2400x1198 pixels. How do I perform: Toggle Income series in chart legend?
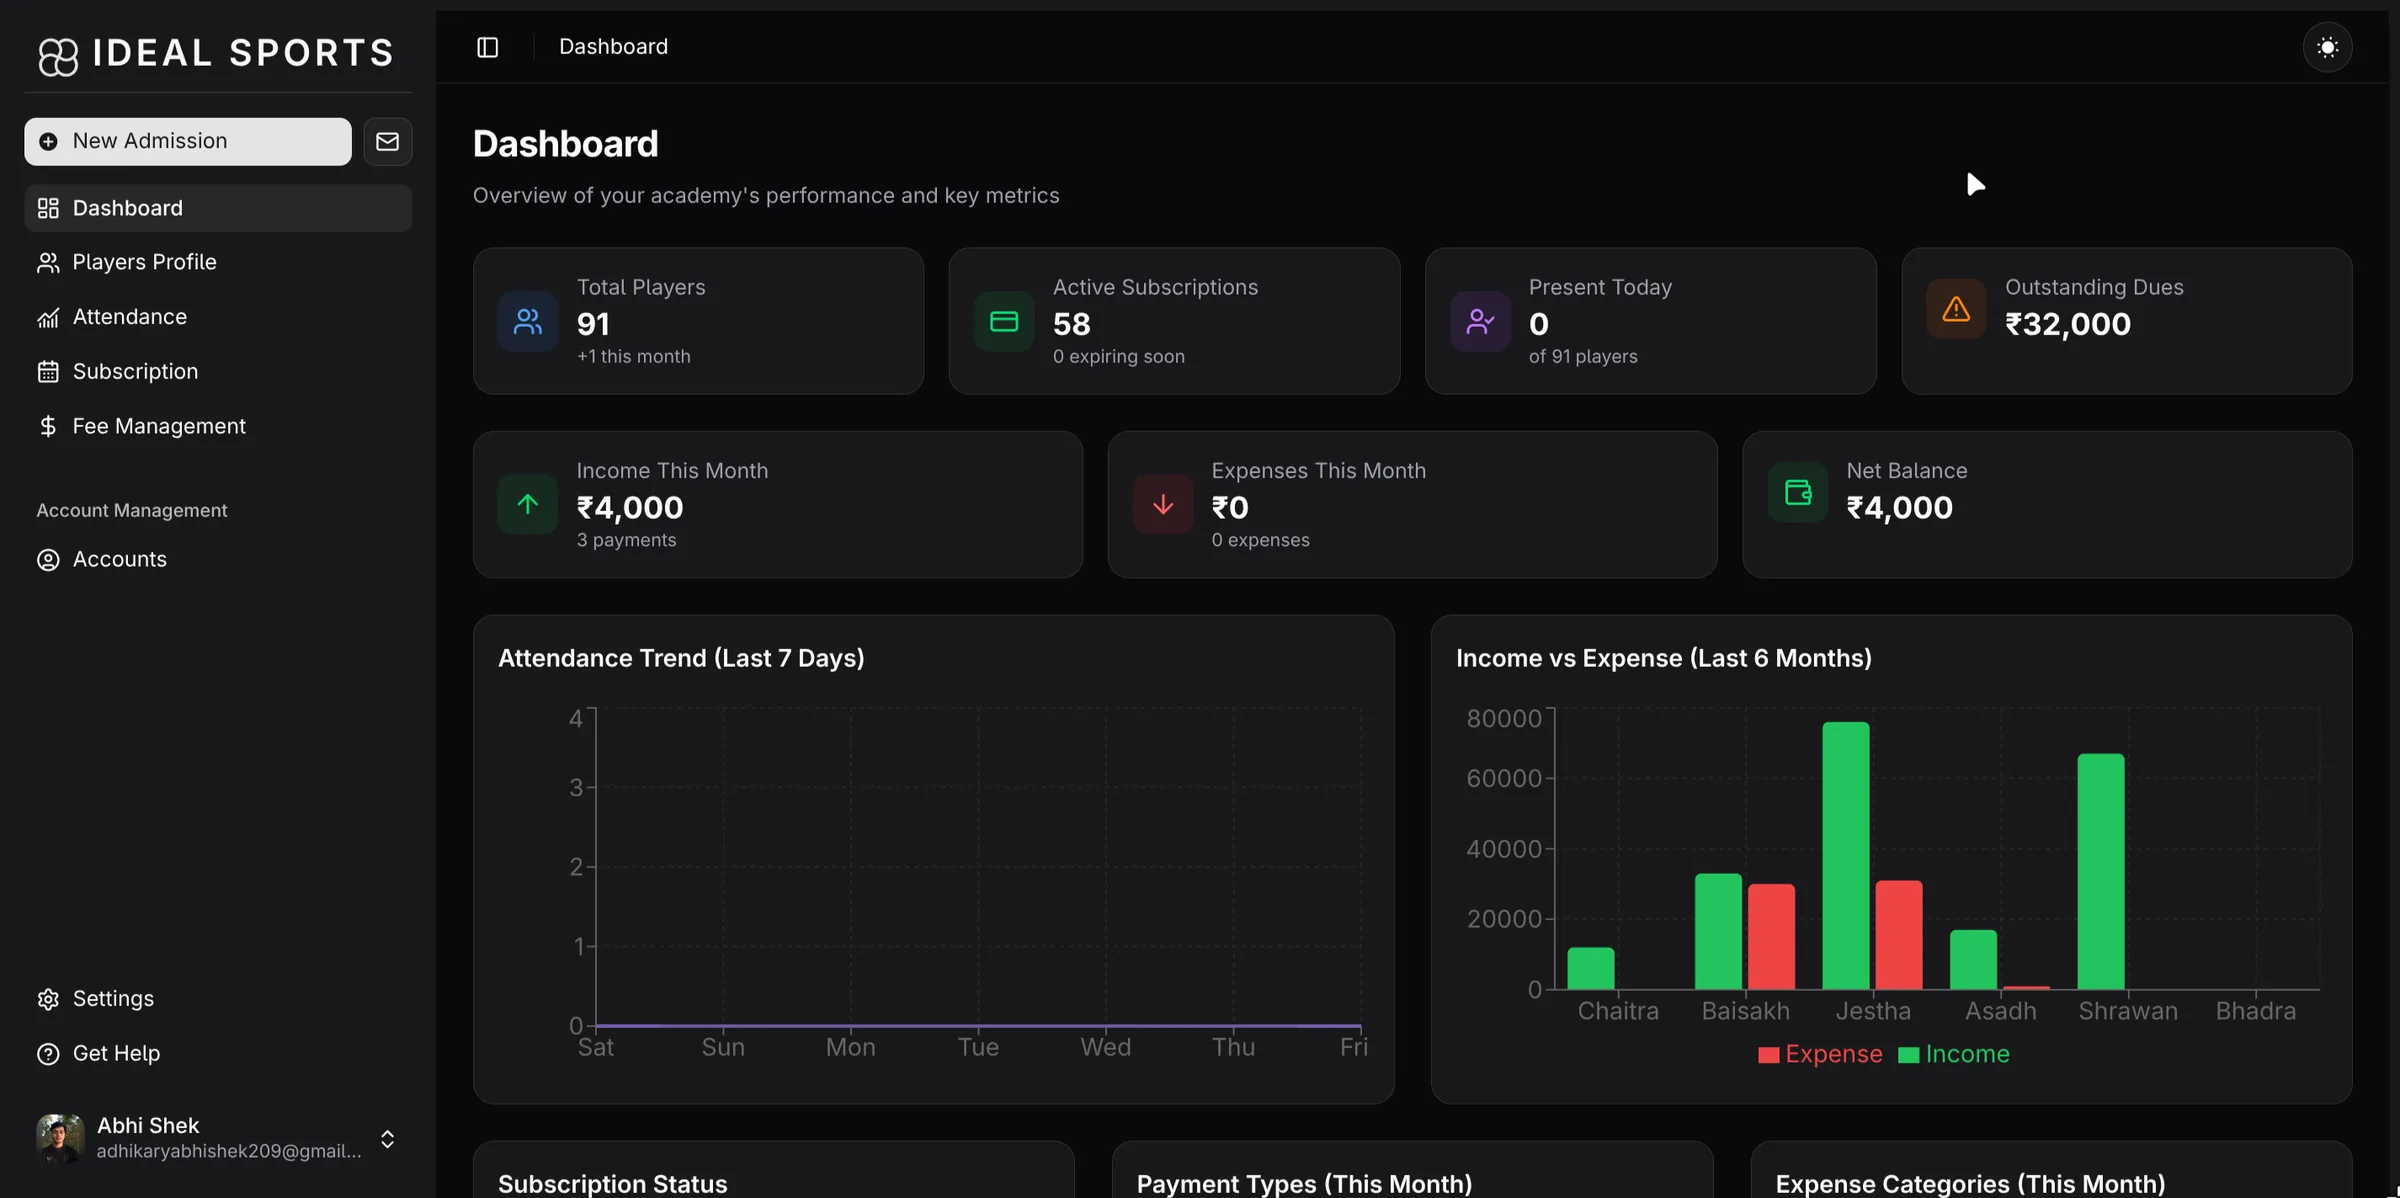(x=1954, y=1054)
